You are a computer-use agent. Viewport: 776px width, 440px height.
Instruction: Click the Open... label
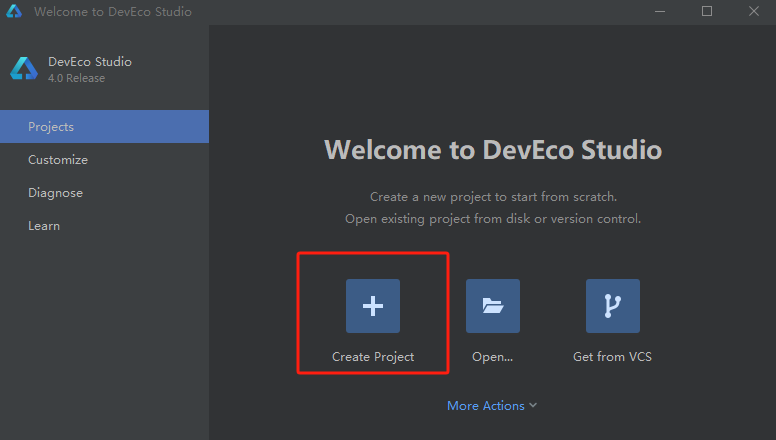tap(492, 357)
